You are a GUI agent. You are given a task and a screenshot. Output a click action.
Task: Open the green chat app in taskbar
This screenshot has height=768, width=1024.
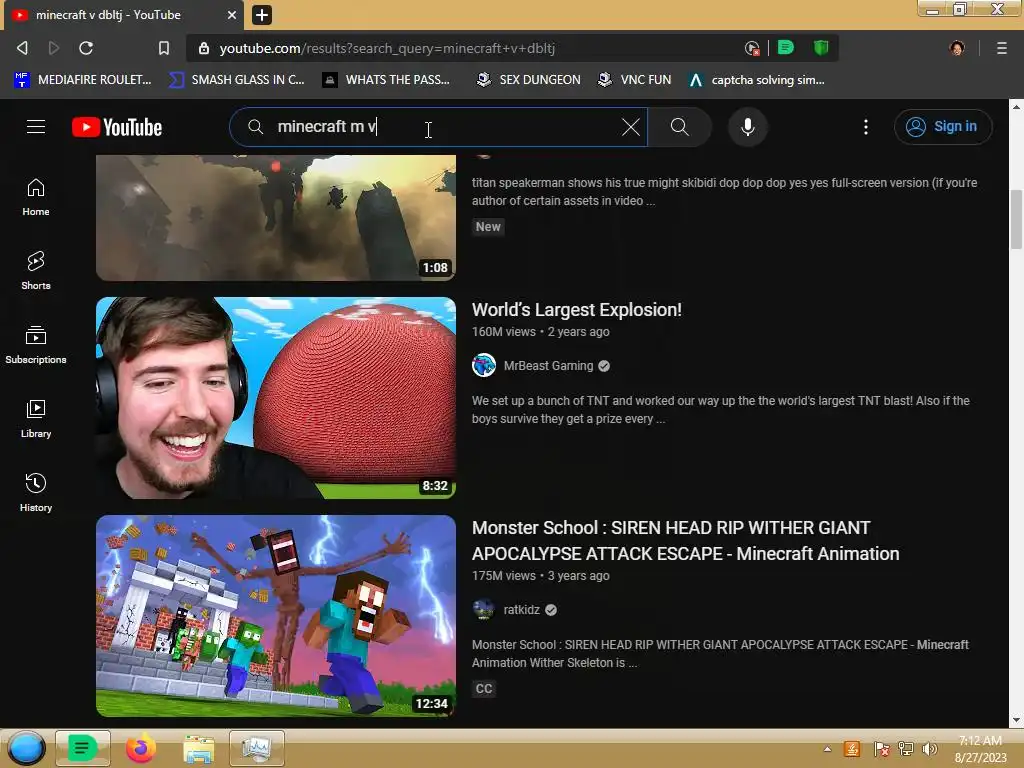[82, 748]
